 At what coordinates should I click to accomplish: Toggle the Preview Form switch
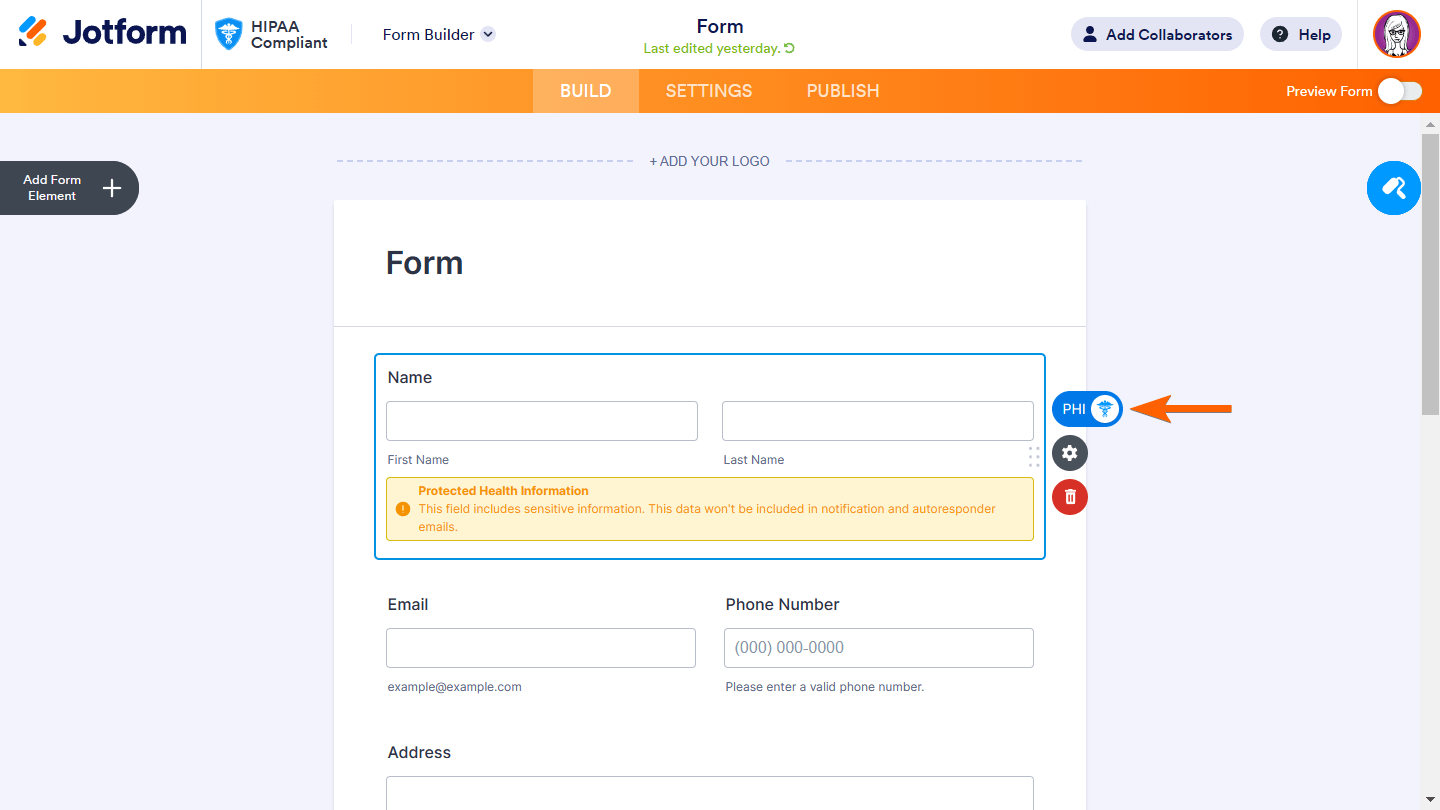tap(1399, 91)
